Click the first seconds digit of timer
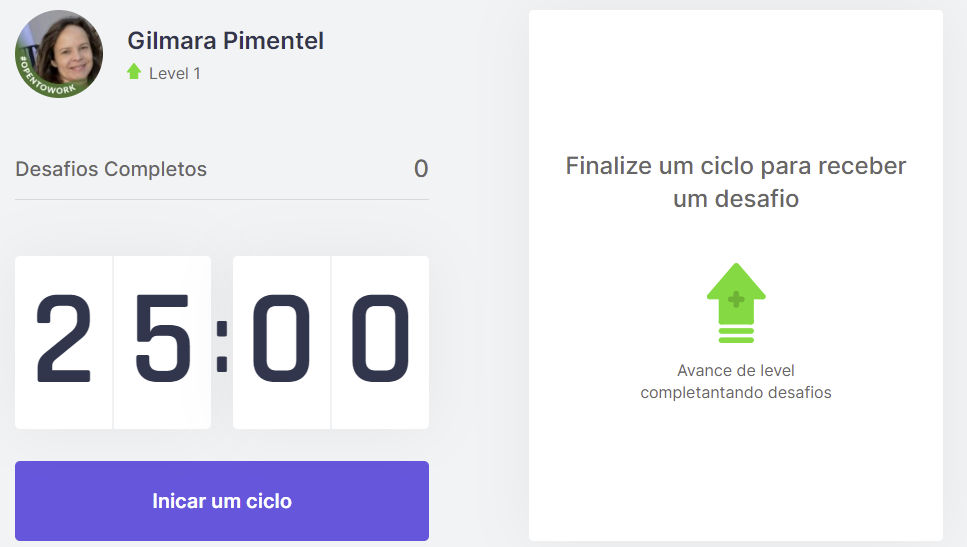The width and height of the screenshot is (967, 547). (281, 339)
